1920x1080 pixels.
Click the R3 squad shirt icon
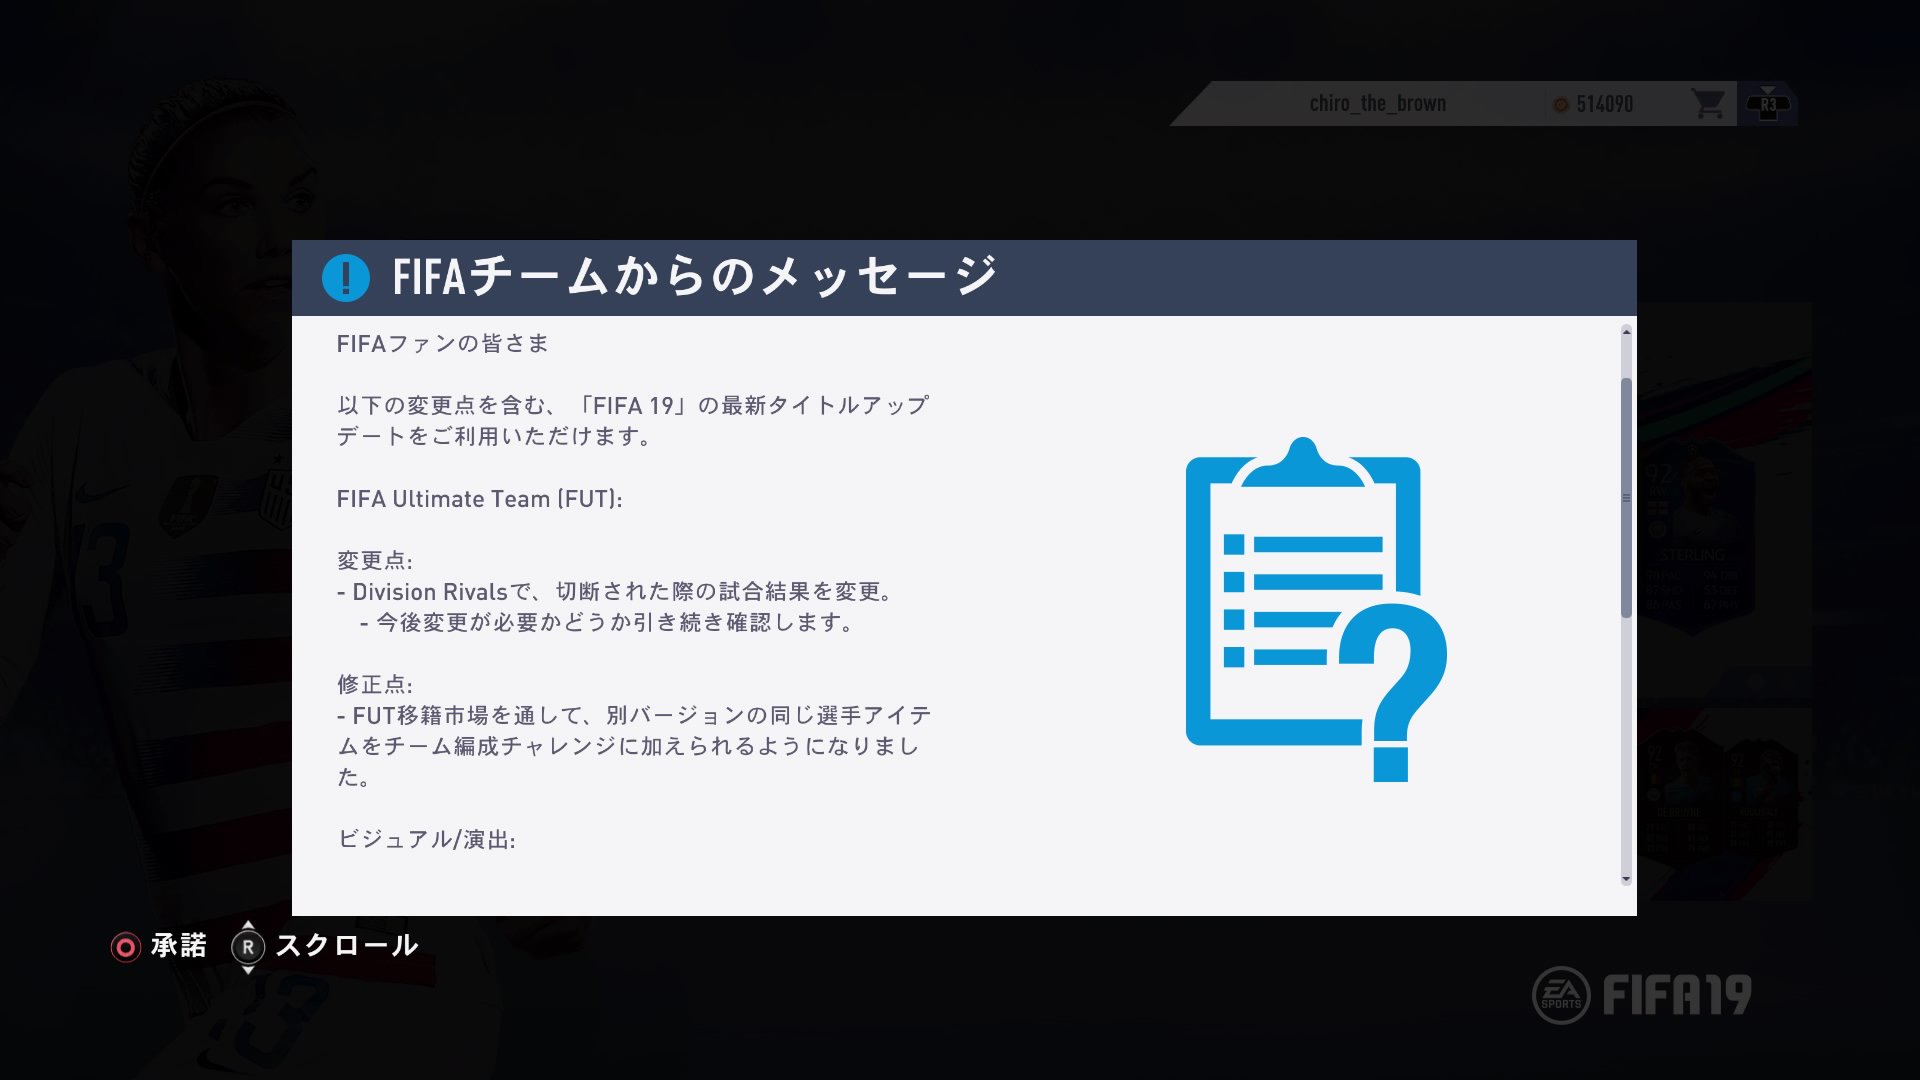coord(1768,104)
